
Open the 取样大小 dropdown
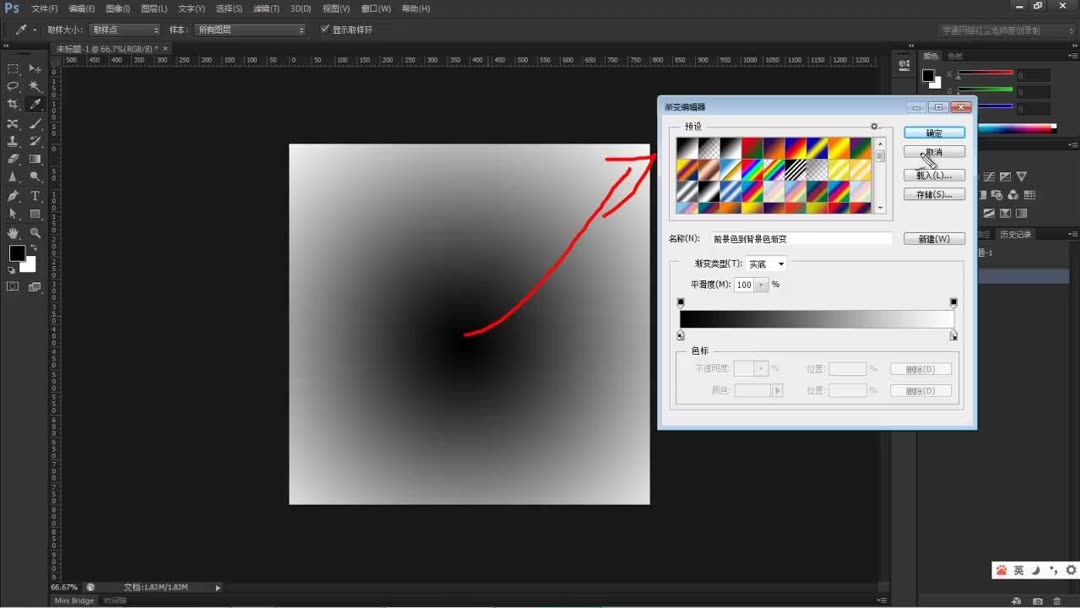click(125, 29)
